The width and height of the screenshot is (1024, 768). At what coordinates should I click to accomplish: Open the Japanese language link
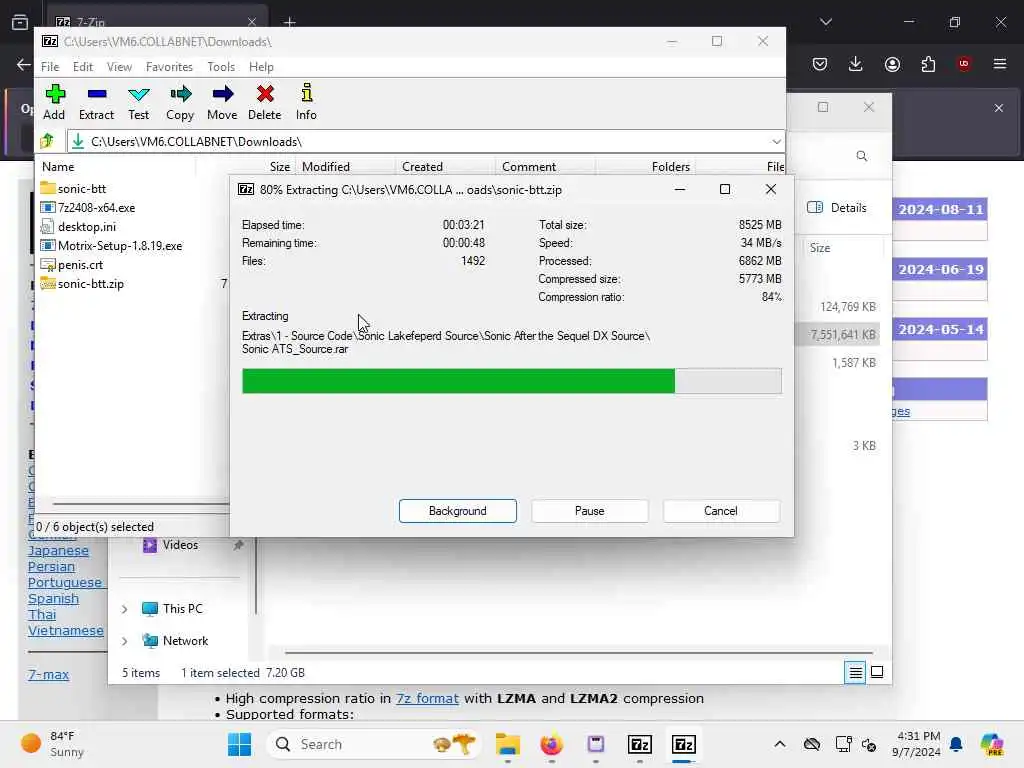[x=58, y=551]
